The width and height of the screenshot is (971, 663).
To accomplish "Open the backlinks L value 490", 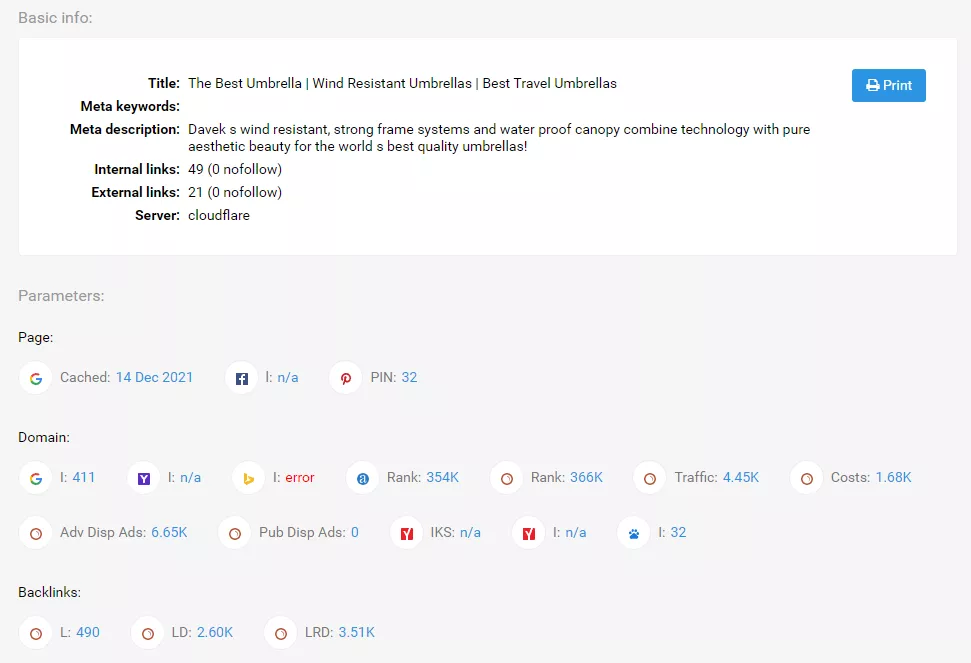I will tap(88, 632).
